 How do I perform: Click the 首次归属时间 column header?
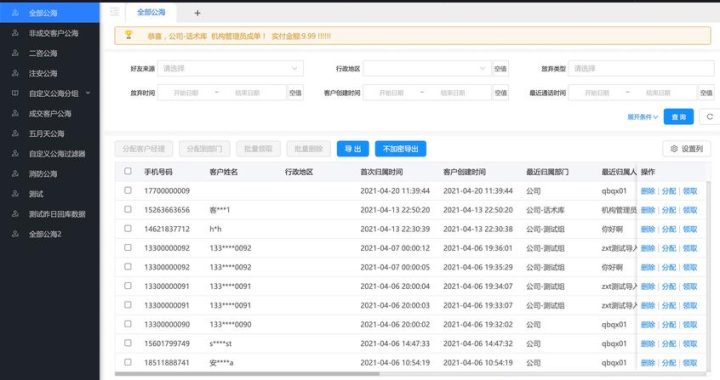click(382, 172)
